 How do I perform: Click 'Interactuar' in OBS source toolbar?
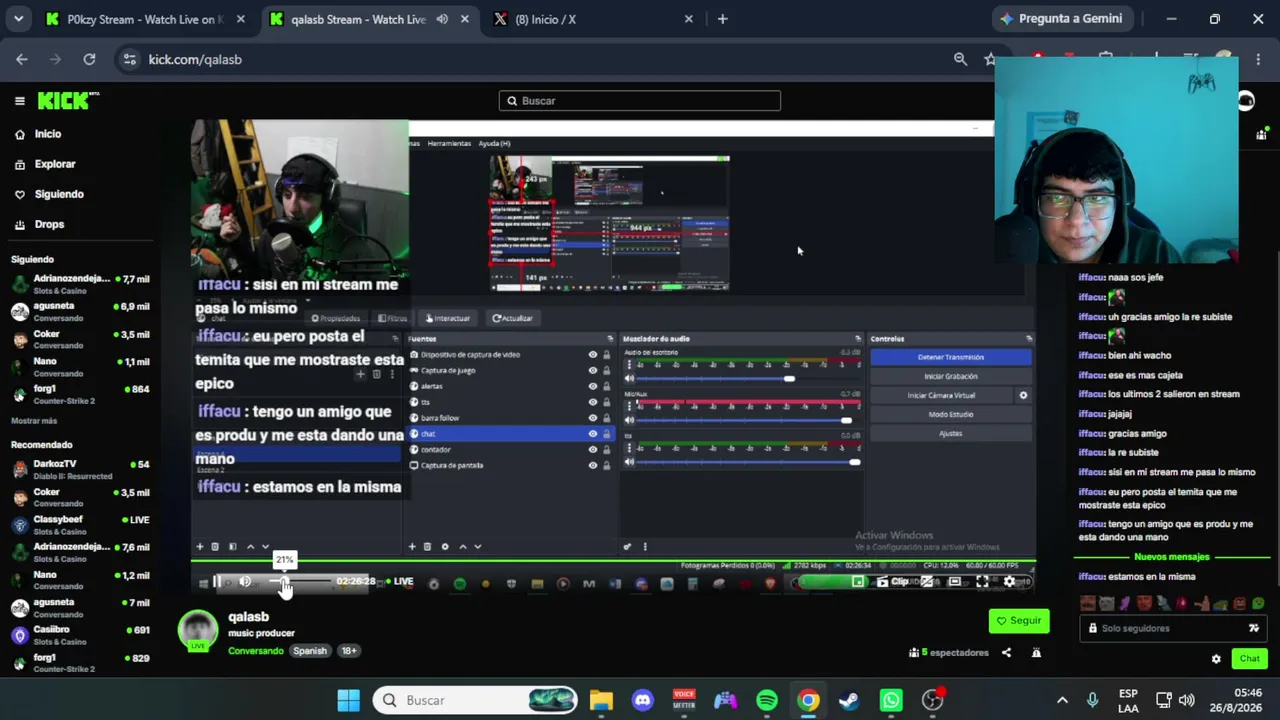[448, 319]
